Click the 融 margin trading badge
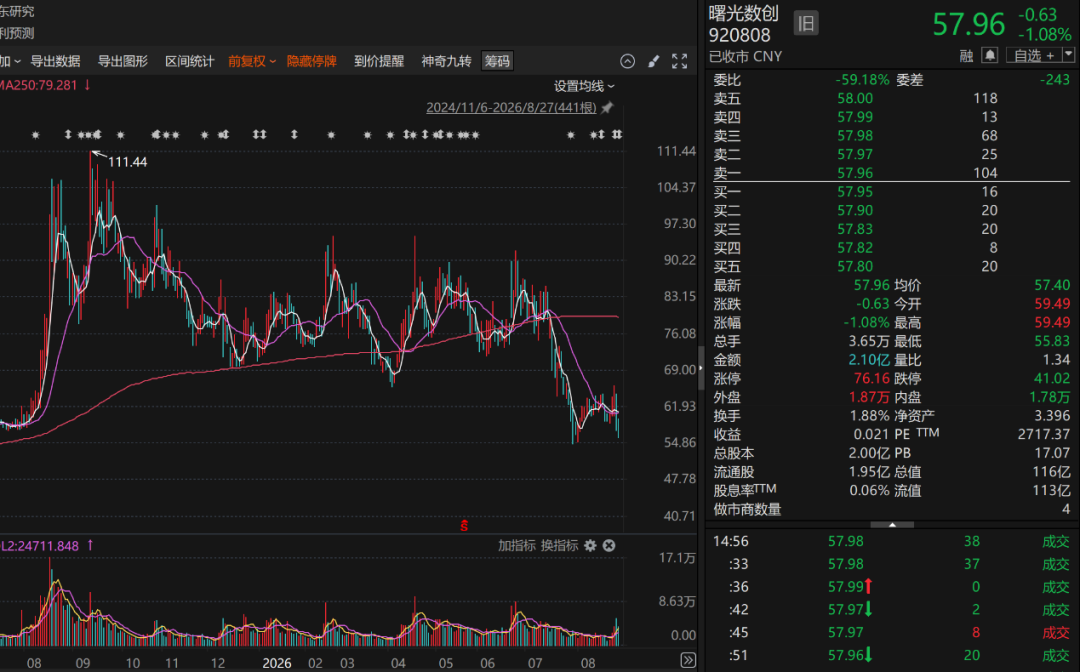Image resolution: width=1080 pixels, height=672 pixels. pyautogui.click(x=966, y=56)
